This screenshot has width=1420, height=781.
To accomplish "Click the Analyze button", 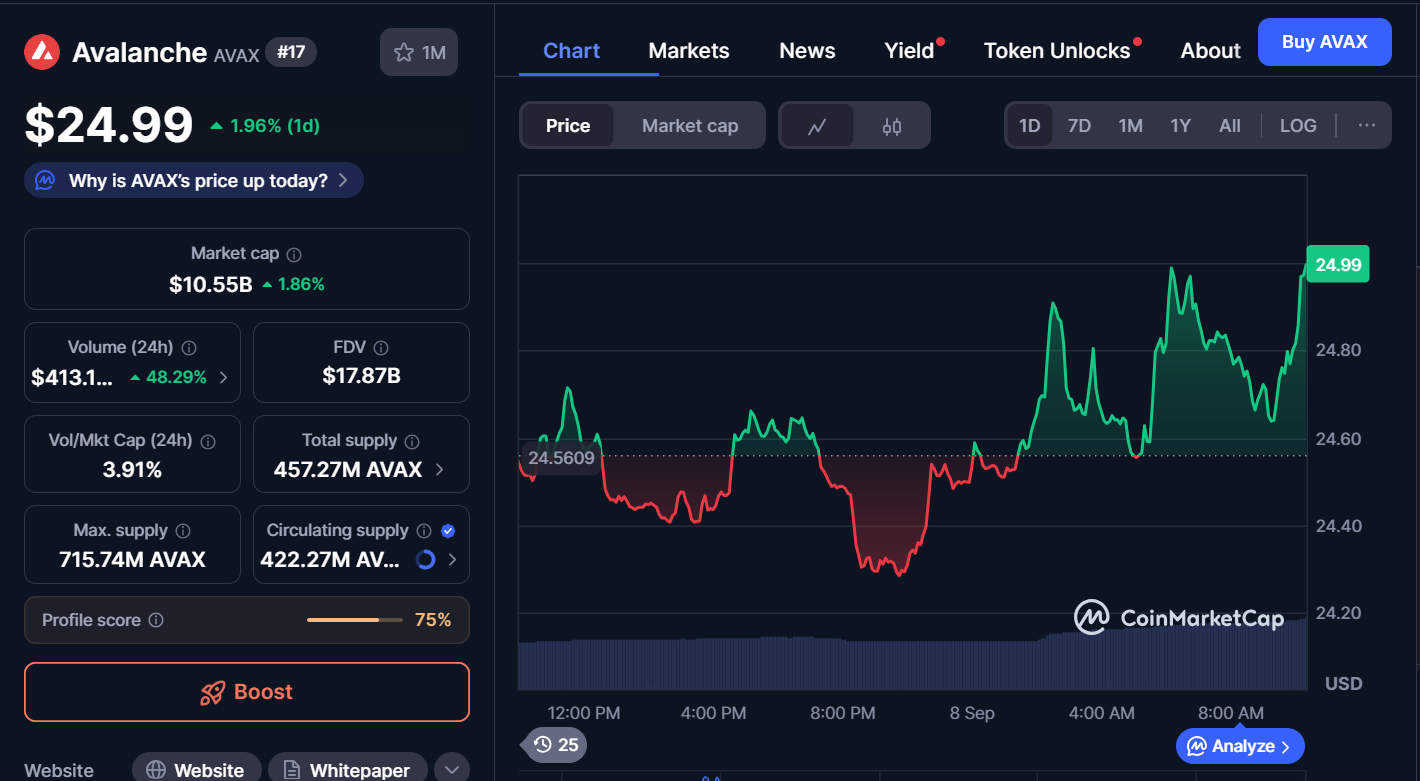I will coord(1240,746).
